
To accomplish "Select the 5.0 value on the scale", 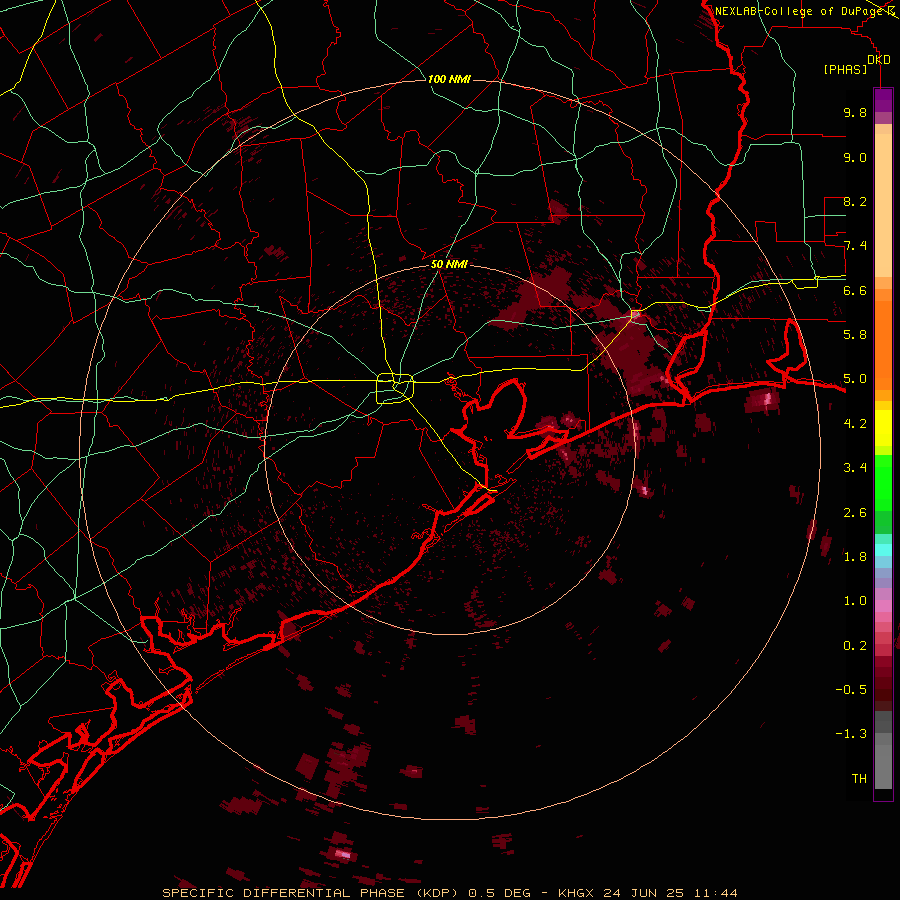I will pos(855,379).
